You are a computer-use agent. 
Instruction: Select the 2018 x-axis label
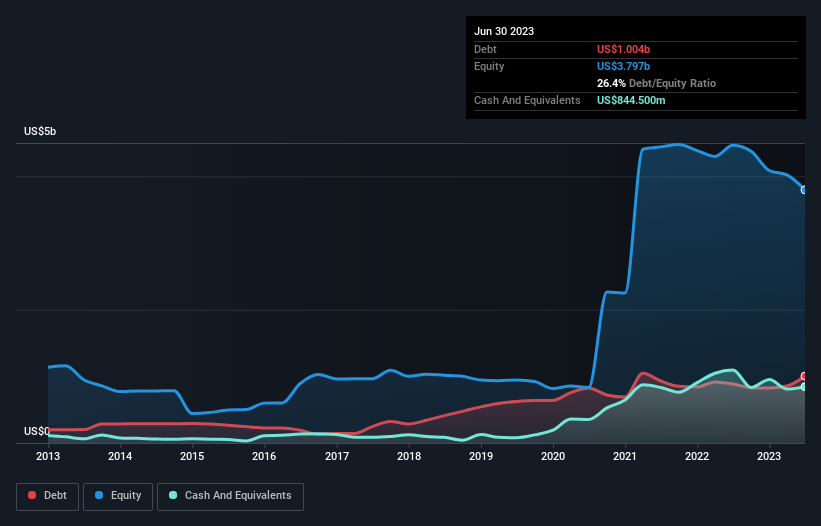(x=409, y=456)
